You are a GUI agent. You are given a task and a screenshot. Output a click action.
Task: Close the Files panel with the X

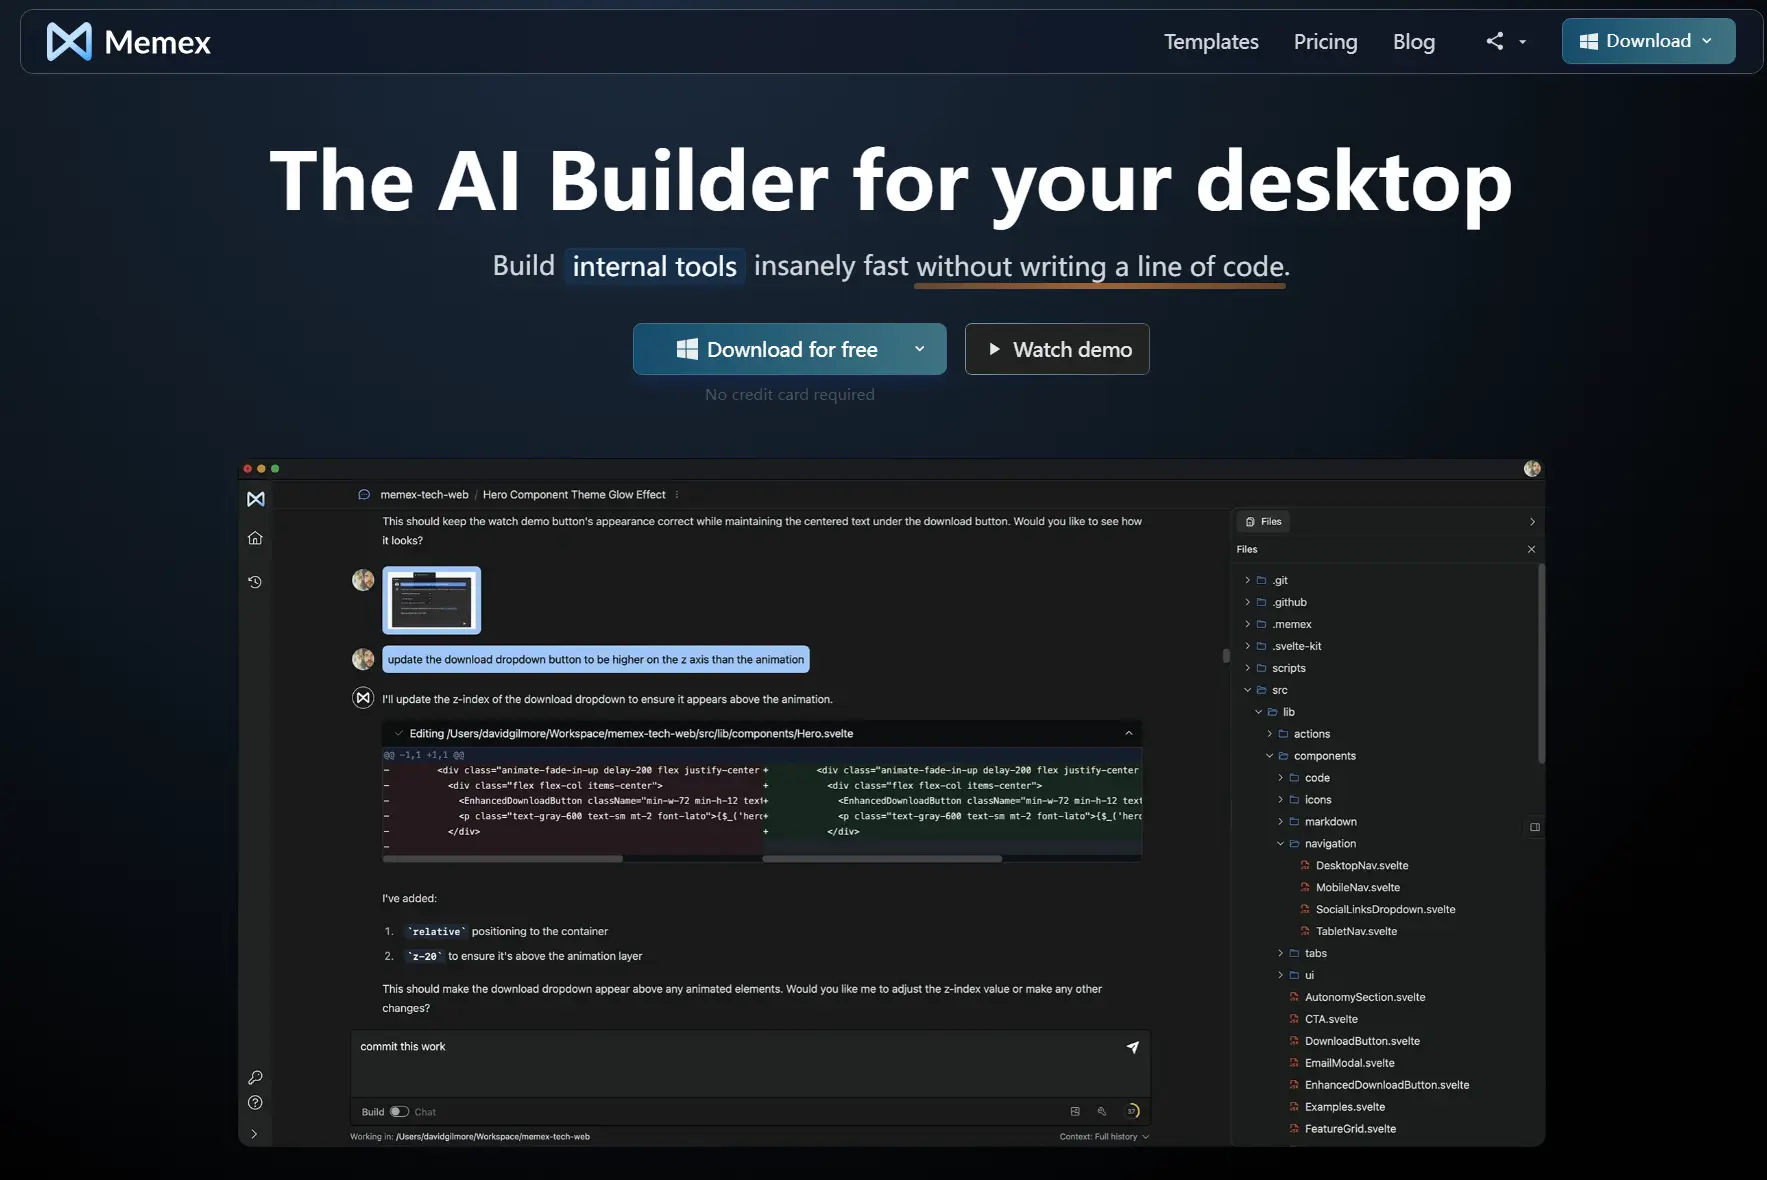[1531, 549]
